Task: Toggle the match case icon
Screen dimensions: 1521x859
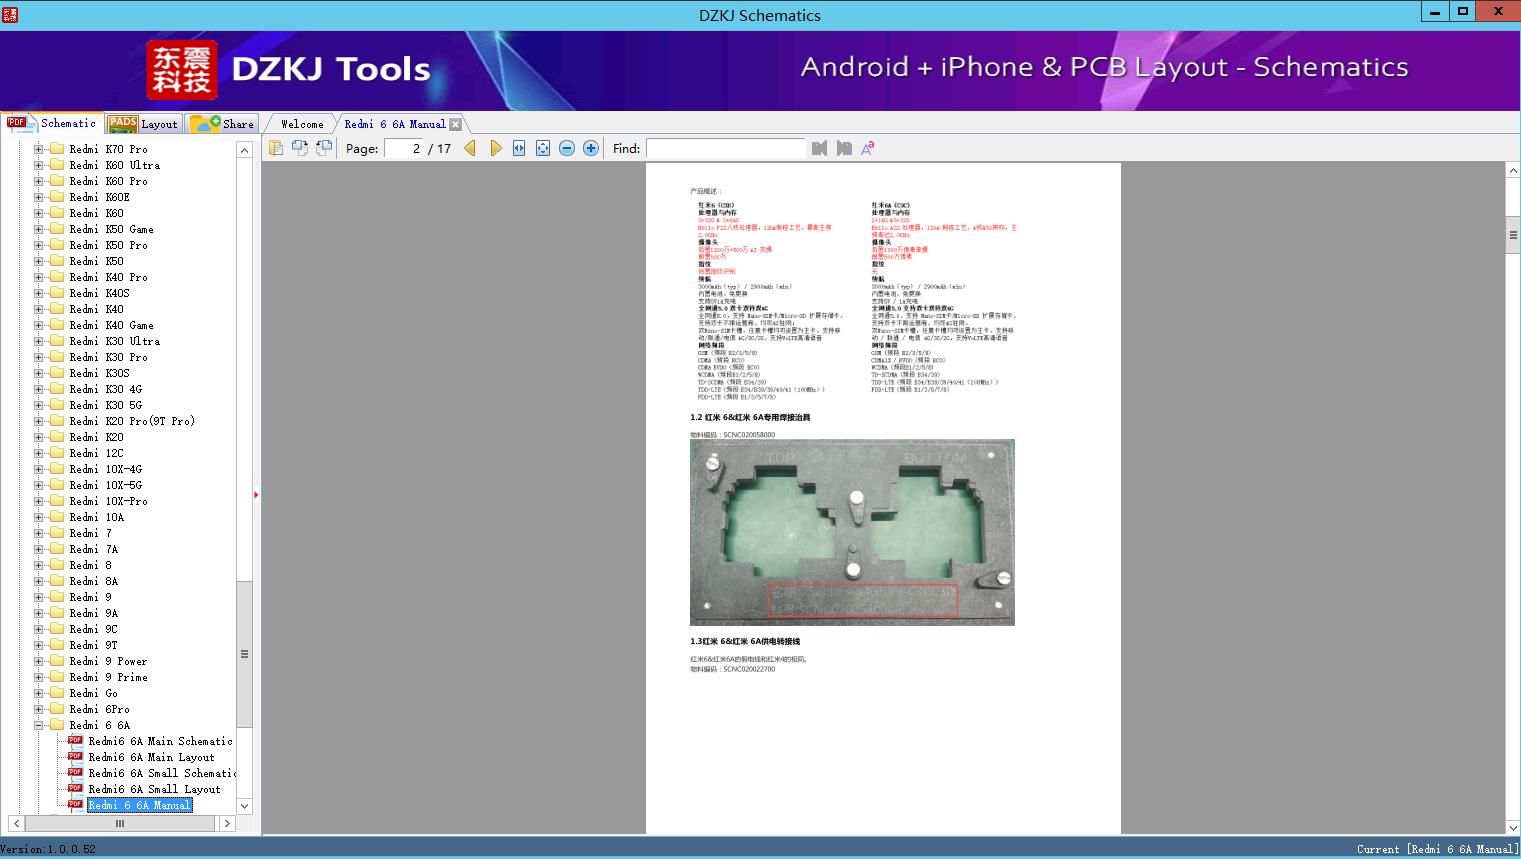Action: click(x=868, y=148)
